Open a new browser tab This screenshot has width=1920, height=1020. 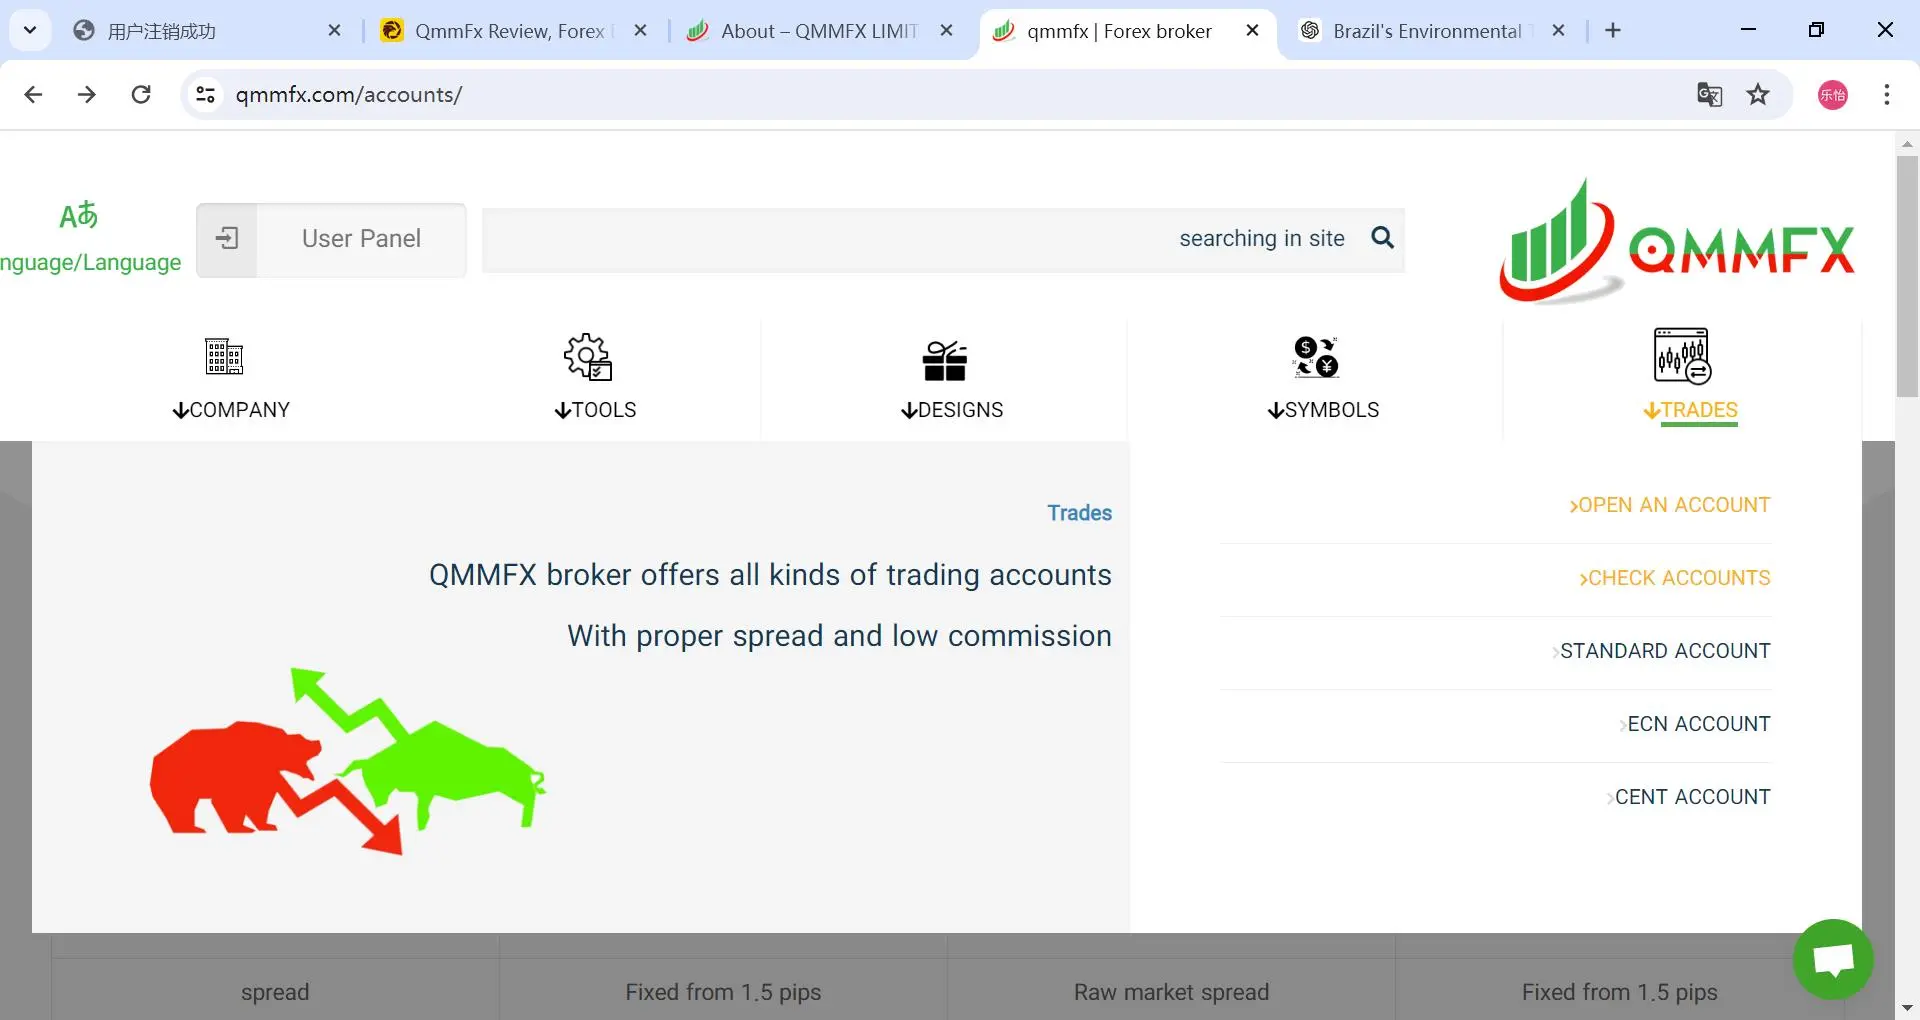1613,31
